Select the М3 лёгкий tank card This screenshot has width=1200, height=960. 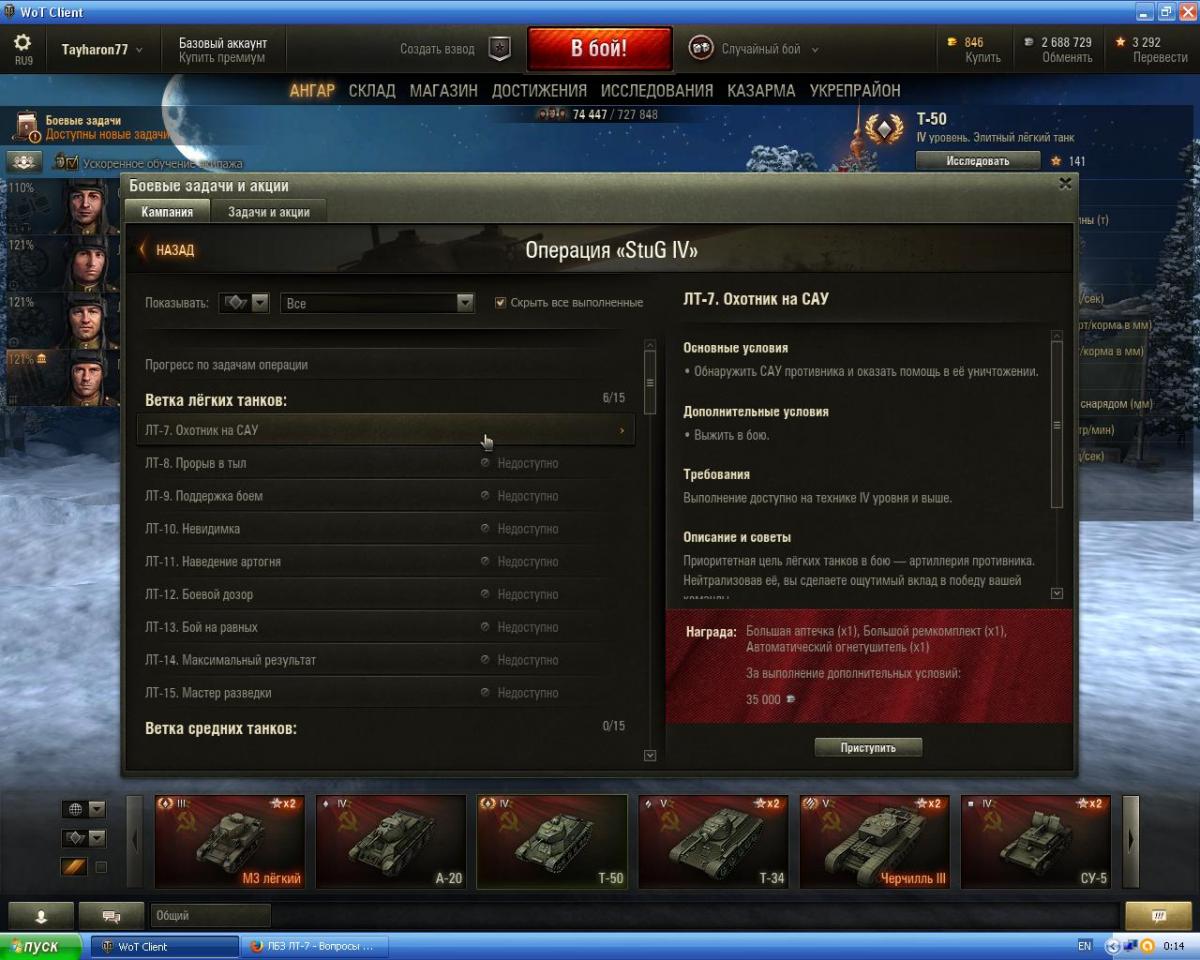click(x=230, y=842)
